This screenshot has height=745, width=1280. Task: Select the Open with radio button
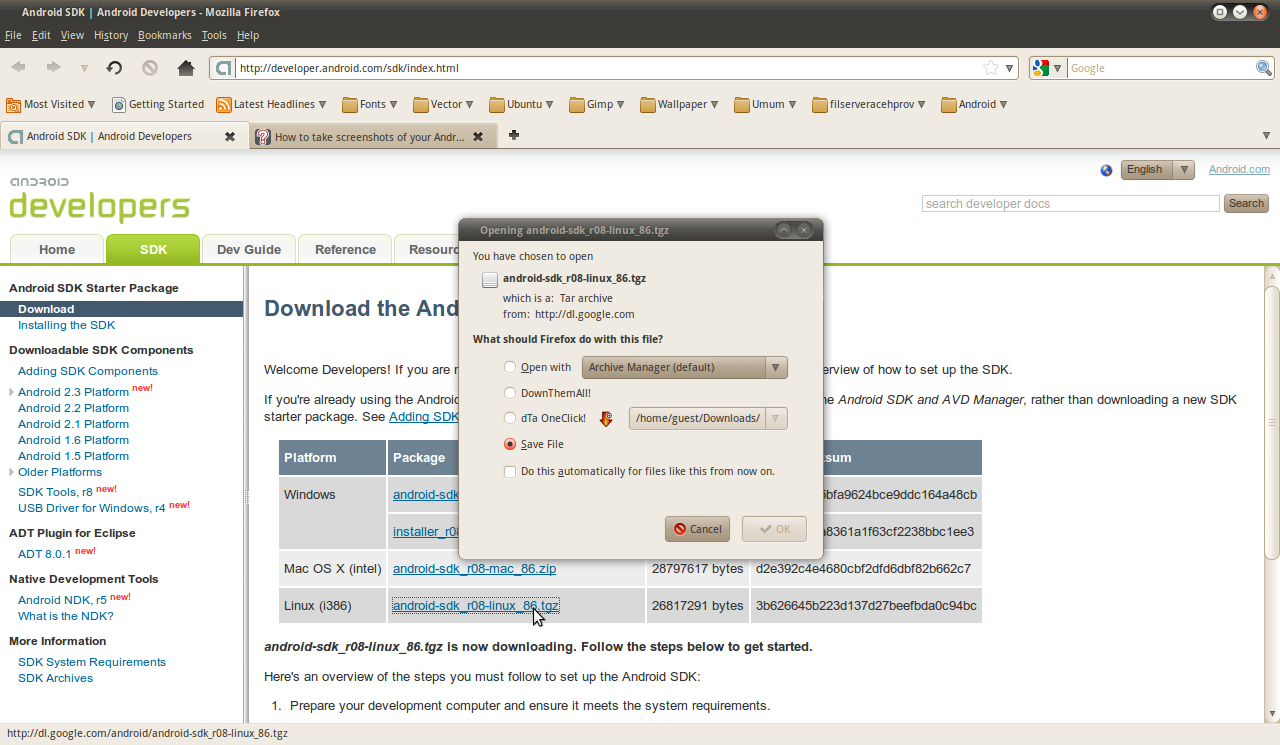coord(511,368)
